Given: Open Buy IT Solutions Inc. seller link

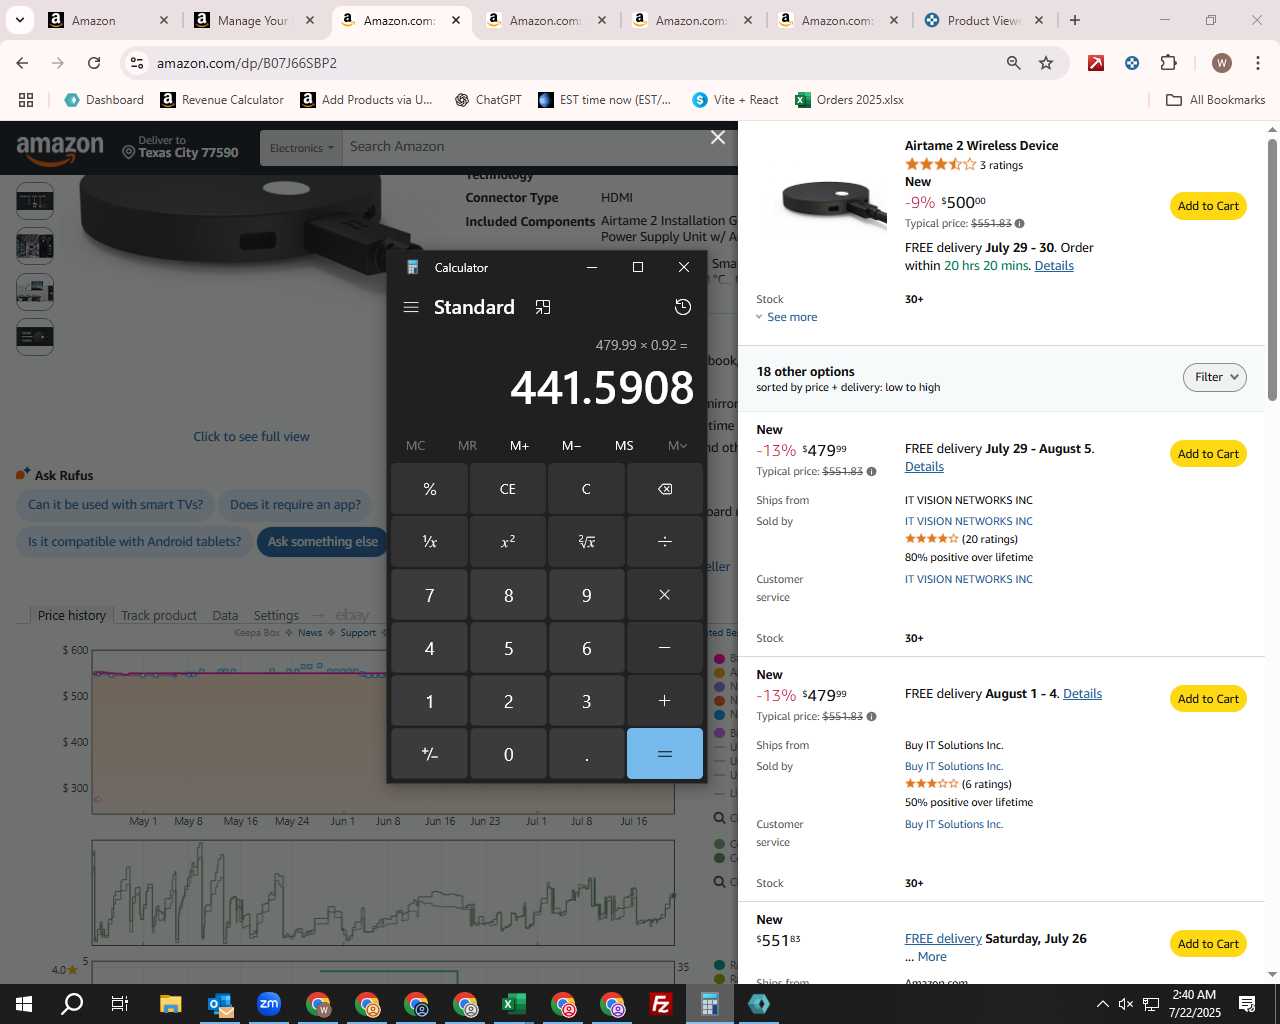Looking at the screenshot, I should [x=954, y=767].
